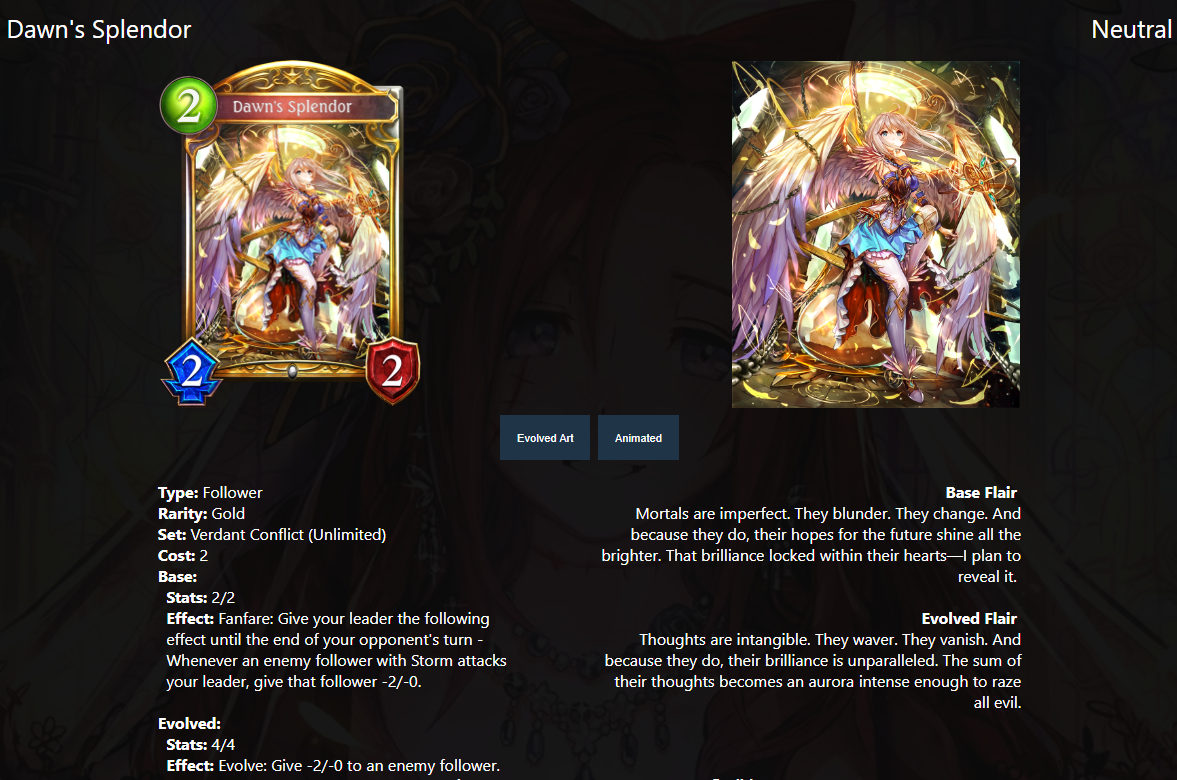Click the Evolved Art button

[545, 438]
